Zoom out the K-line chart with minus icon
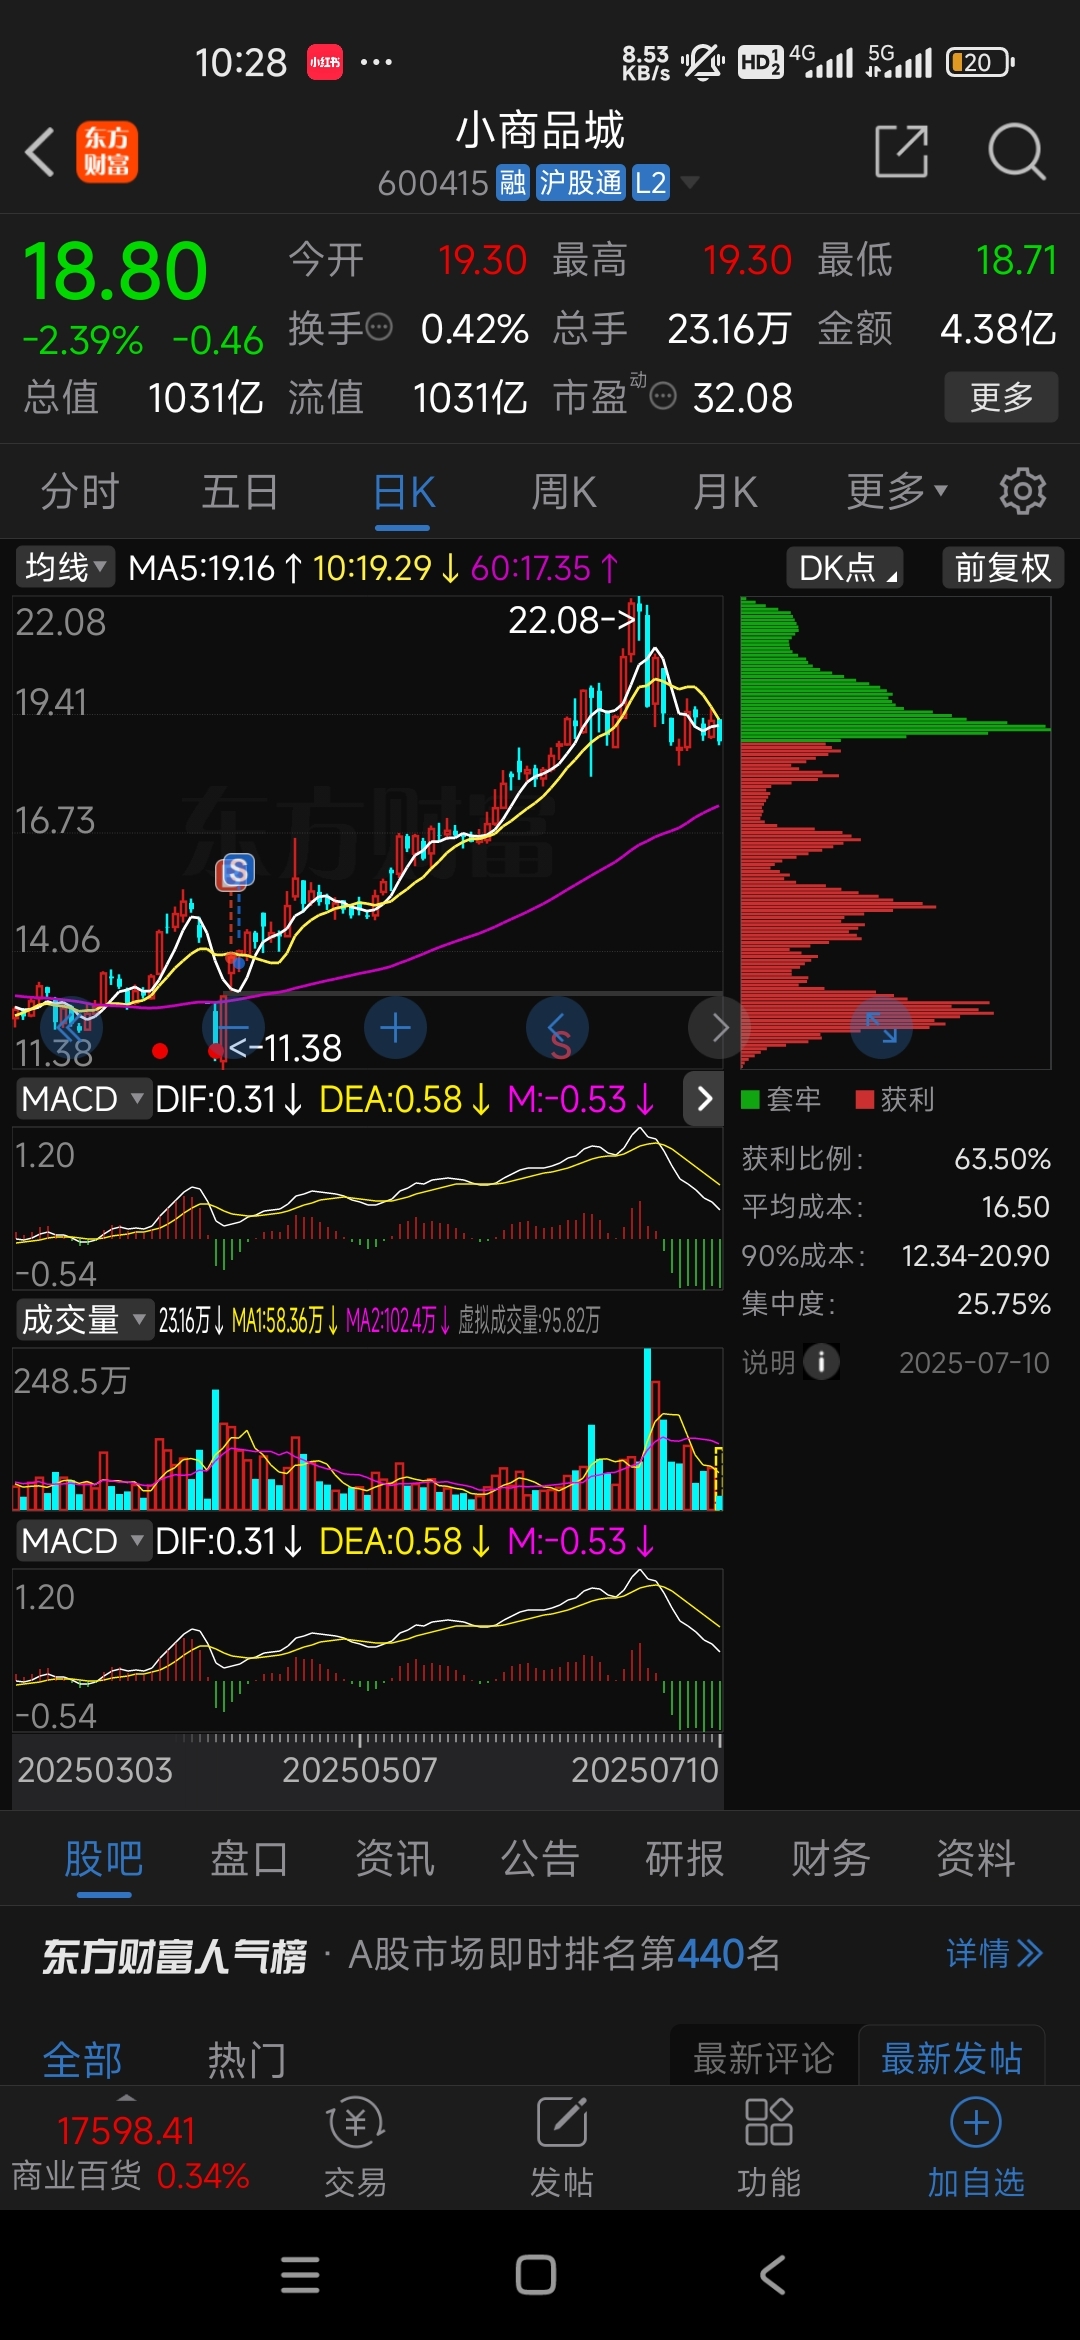The width and height of the screenshot is (1080, 2340). [233, 1027]
